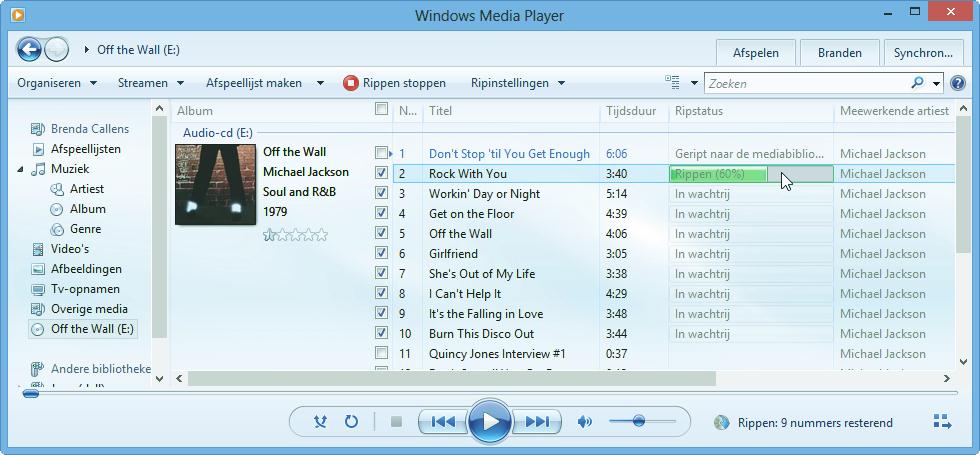980x455 pixels.
Task: Switch to the Branden tab
Action: (839, 53)
